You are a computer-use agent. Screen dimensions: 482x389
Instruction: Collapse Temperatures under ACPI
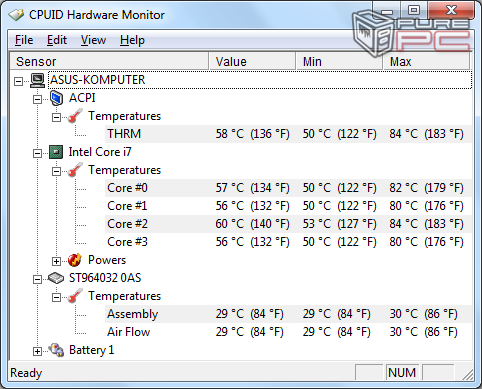(56, 117)
